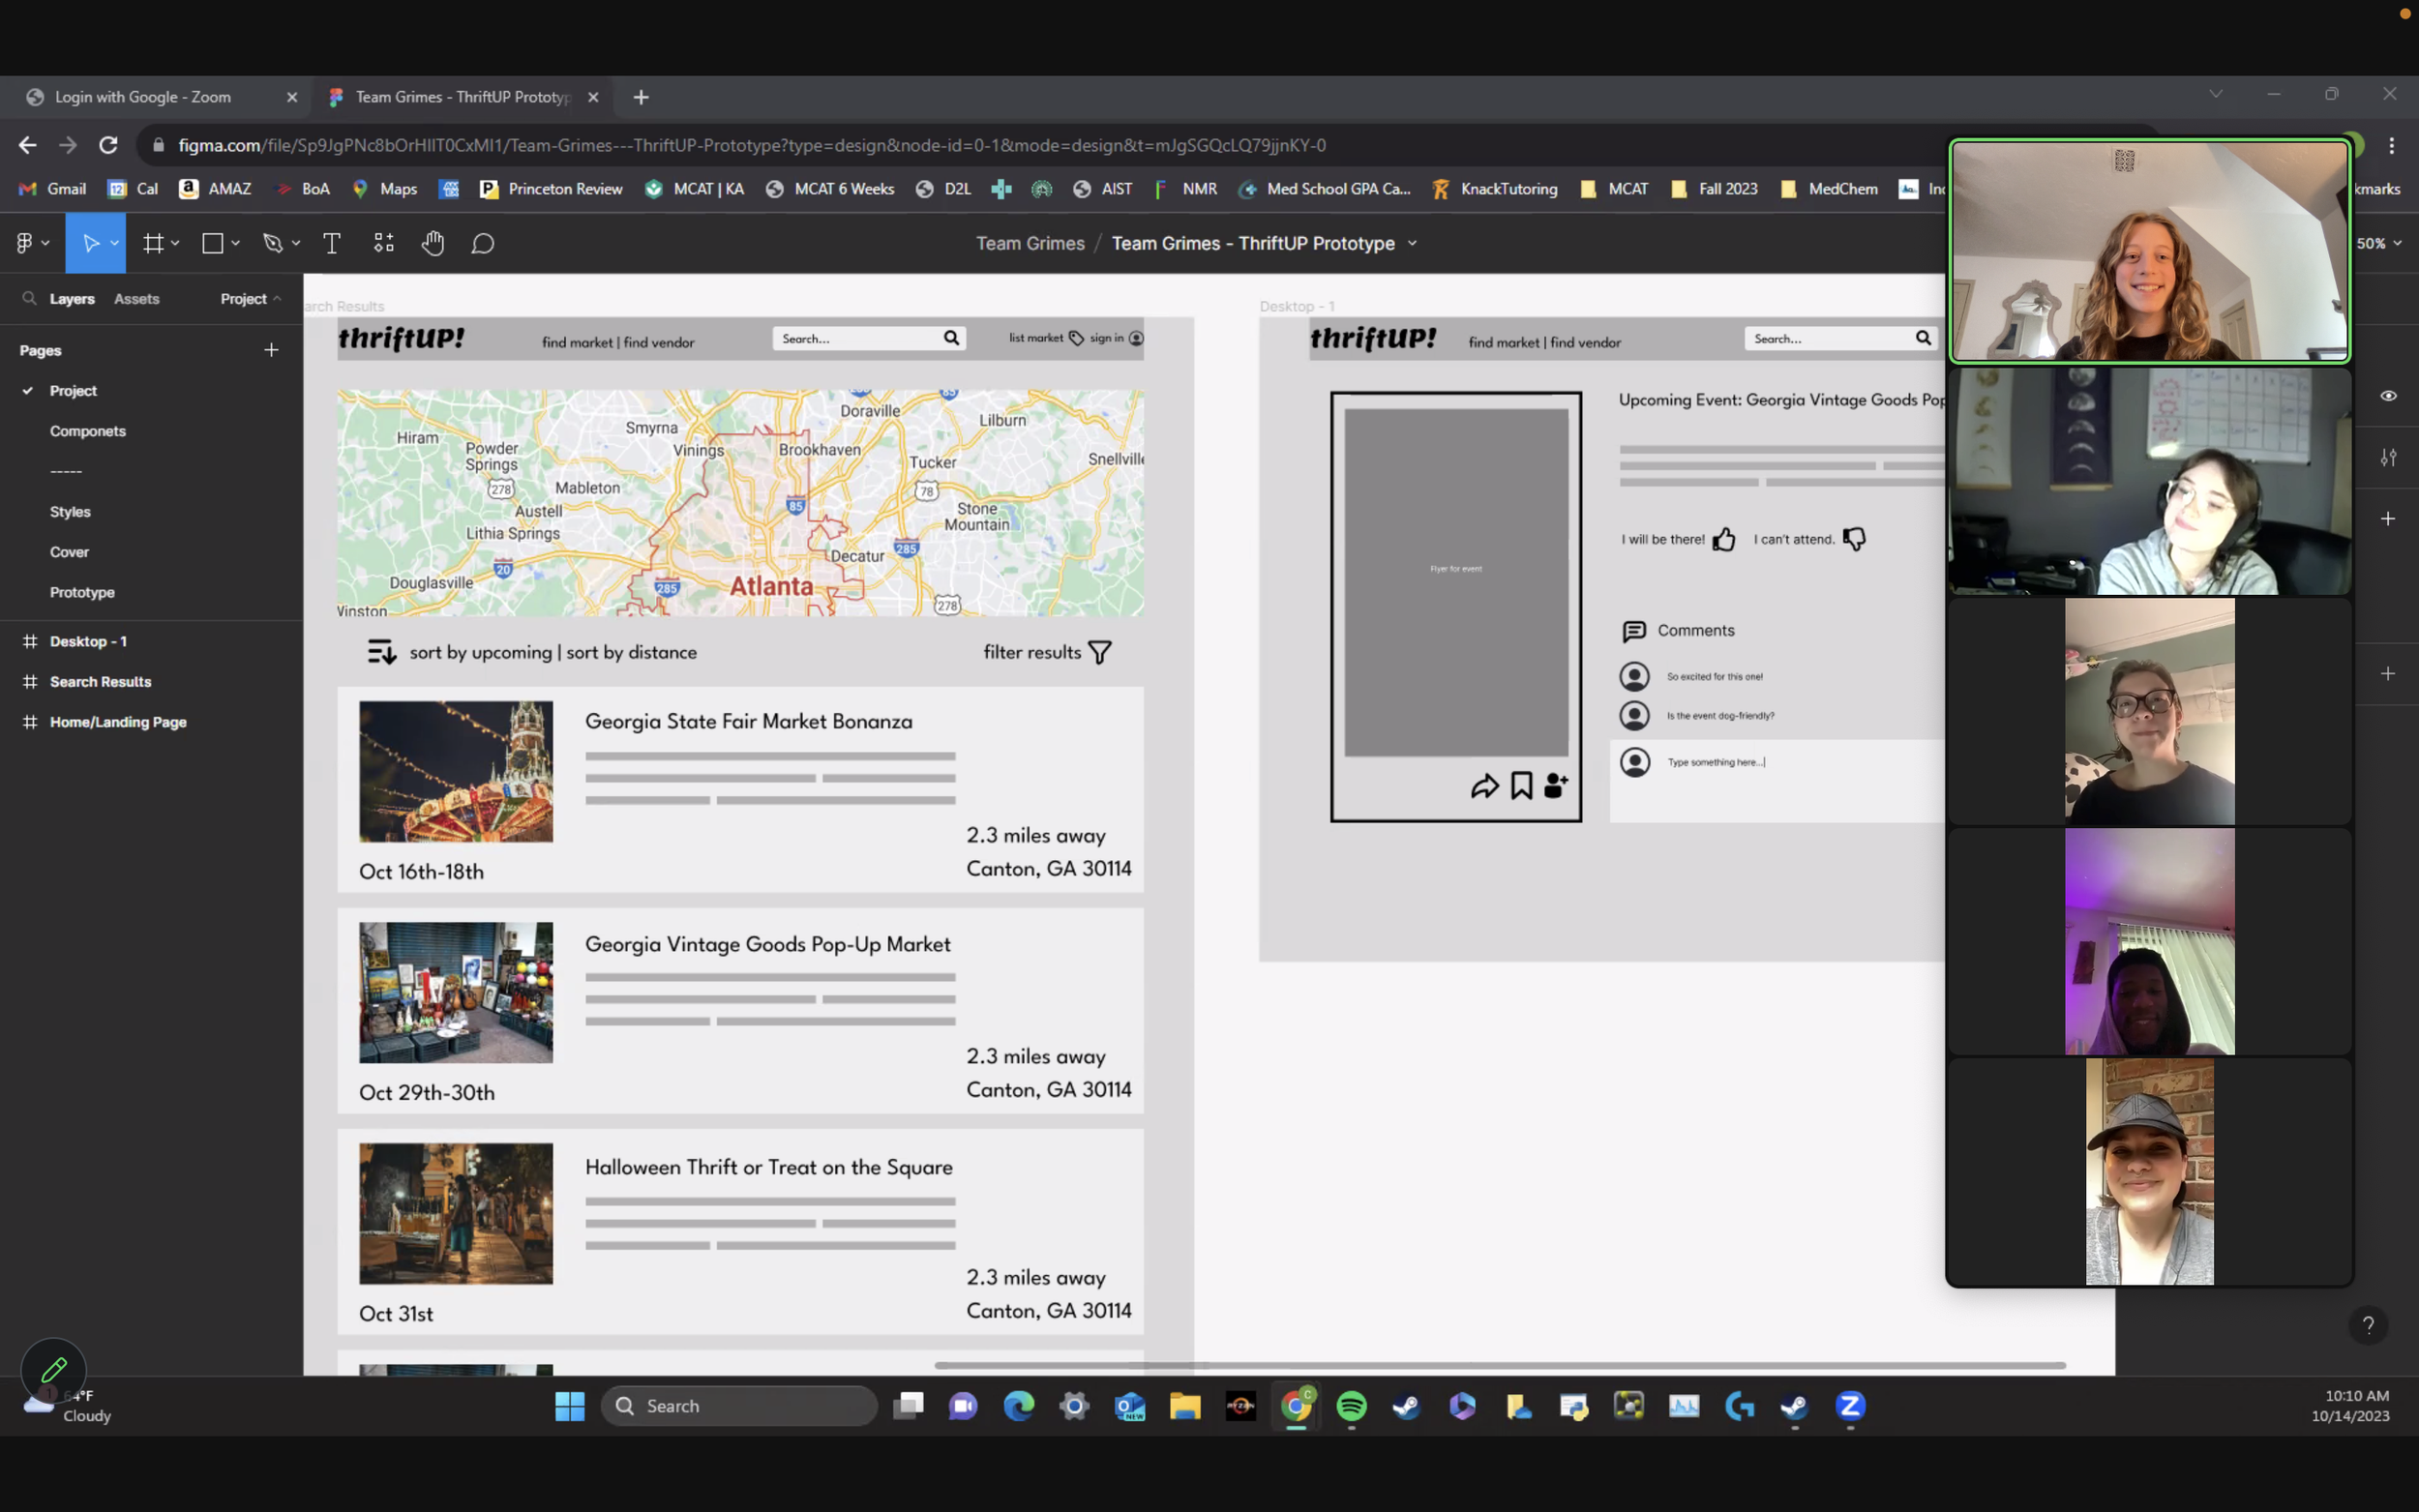
Task: Open the Pen tool dropdown arrow
Action: [x=296, y=243]
